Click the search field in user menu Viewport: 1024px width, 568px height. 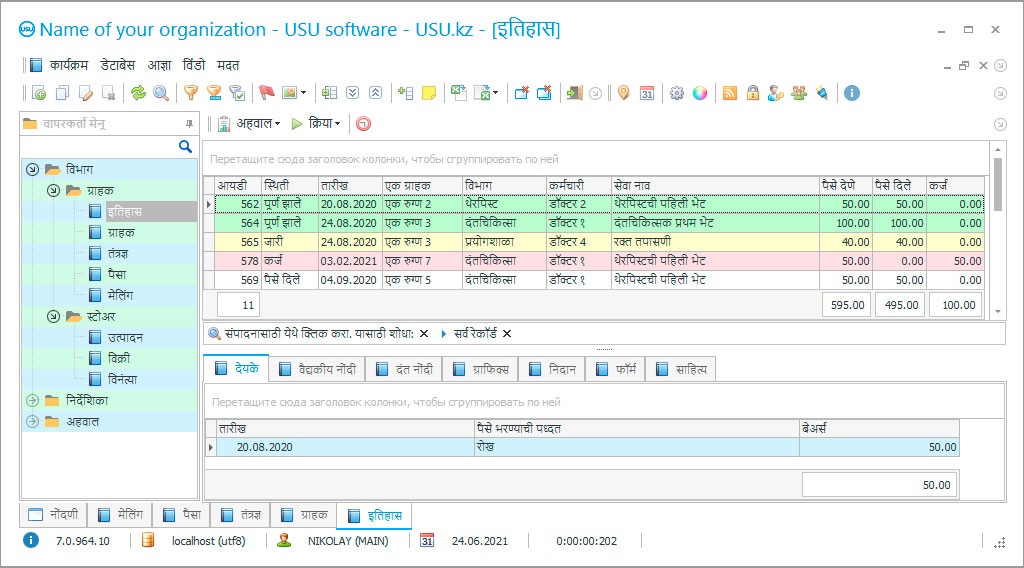tap(100, 146)
